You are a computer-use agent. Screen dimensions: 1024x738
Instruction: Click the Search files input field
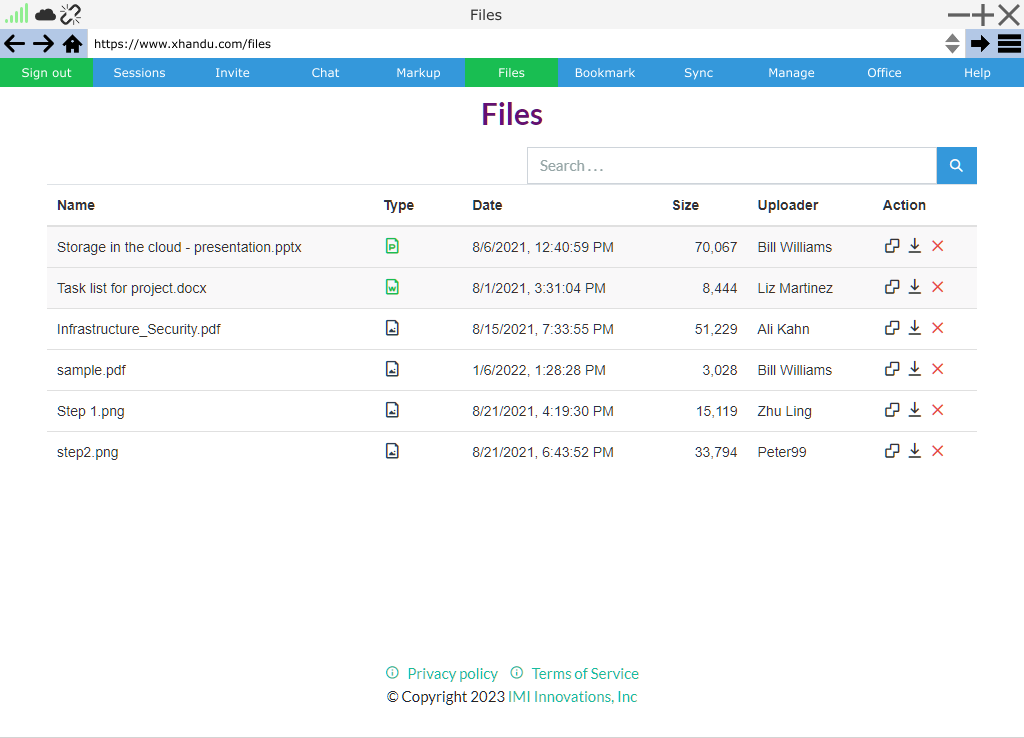coord(731,166)
